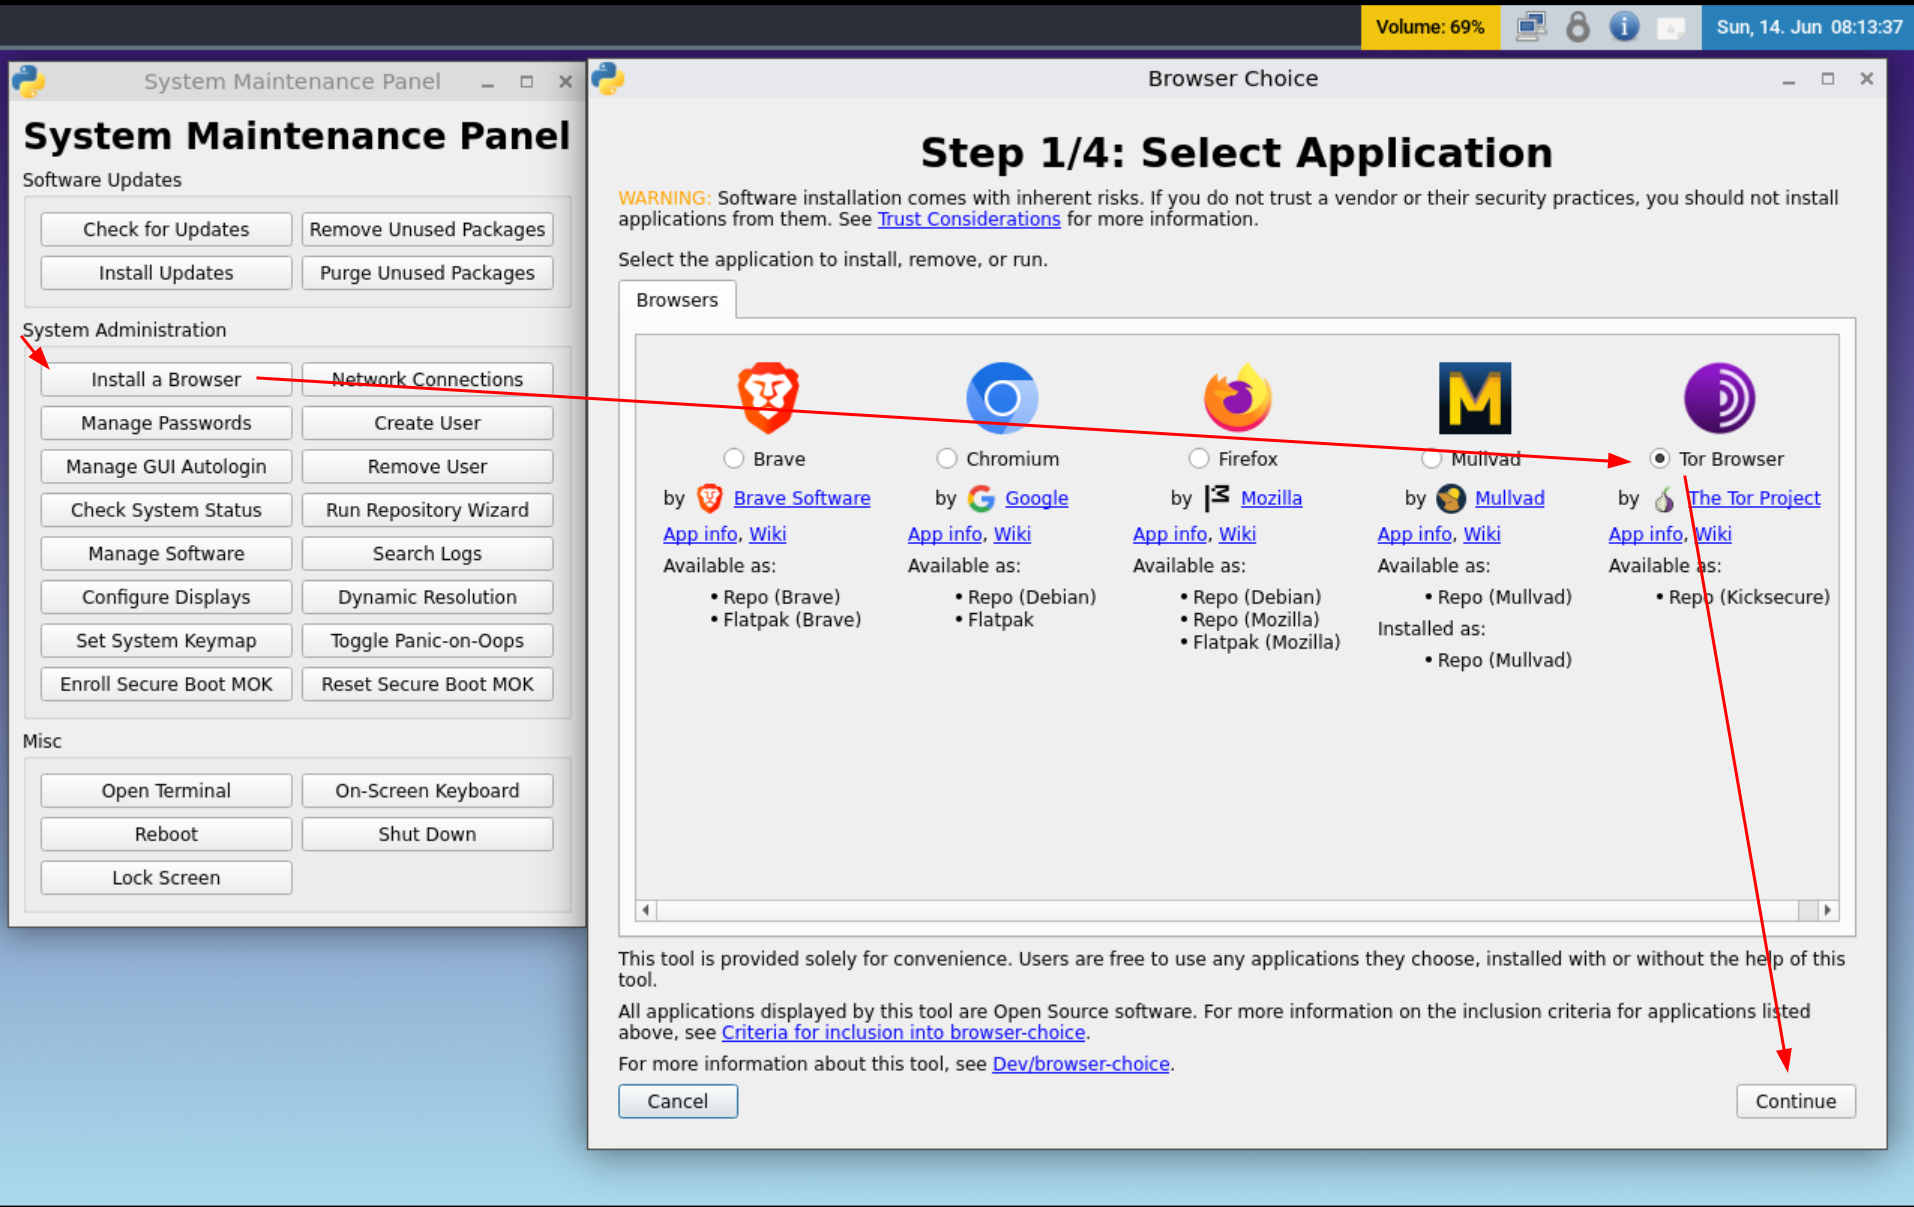Click the Tor Browser purple logo
This screenshot has width=1914, height=1207.
point(1720,398)
